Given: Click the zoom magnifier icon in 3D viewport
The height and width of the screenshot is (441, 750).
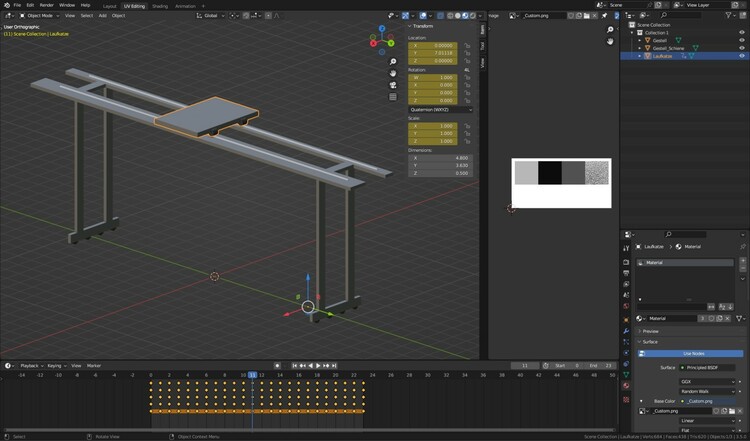Looking at the screenshot, I should click(393, 60).
